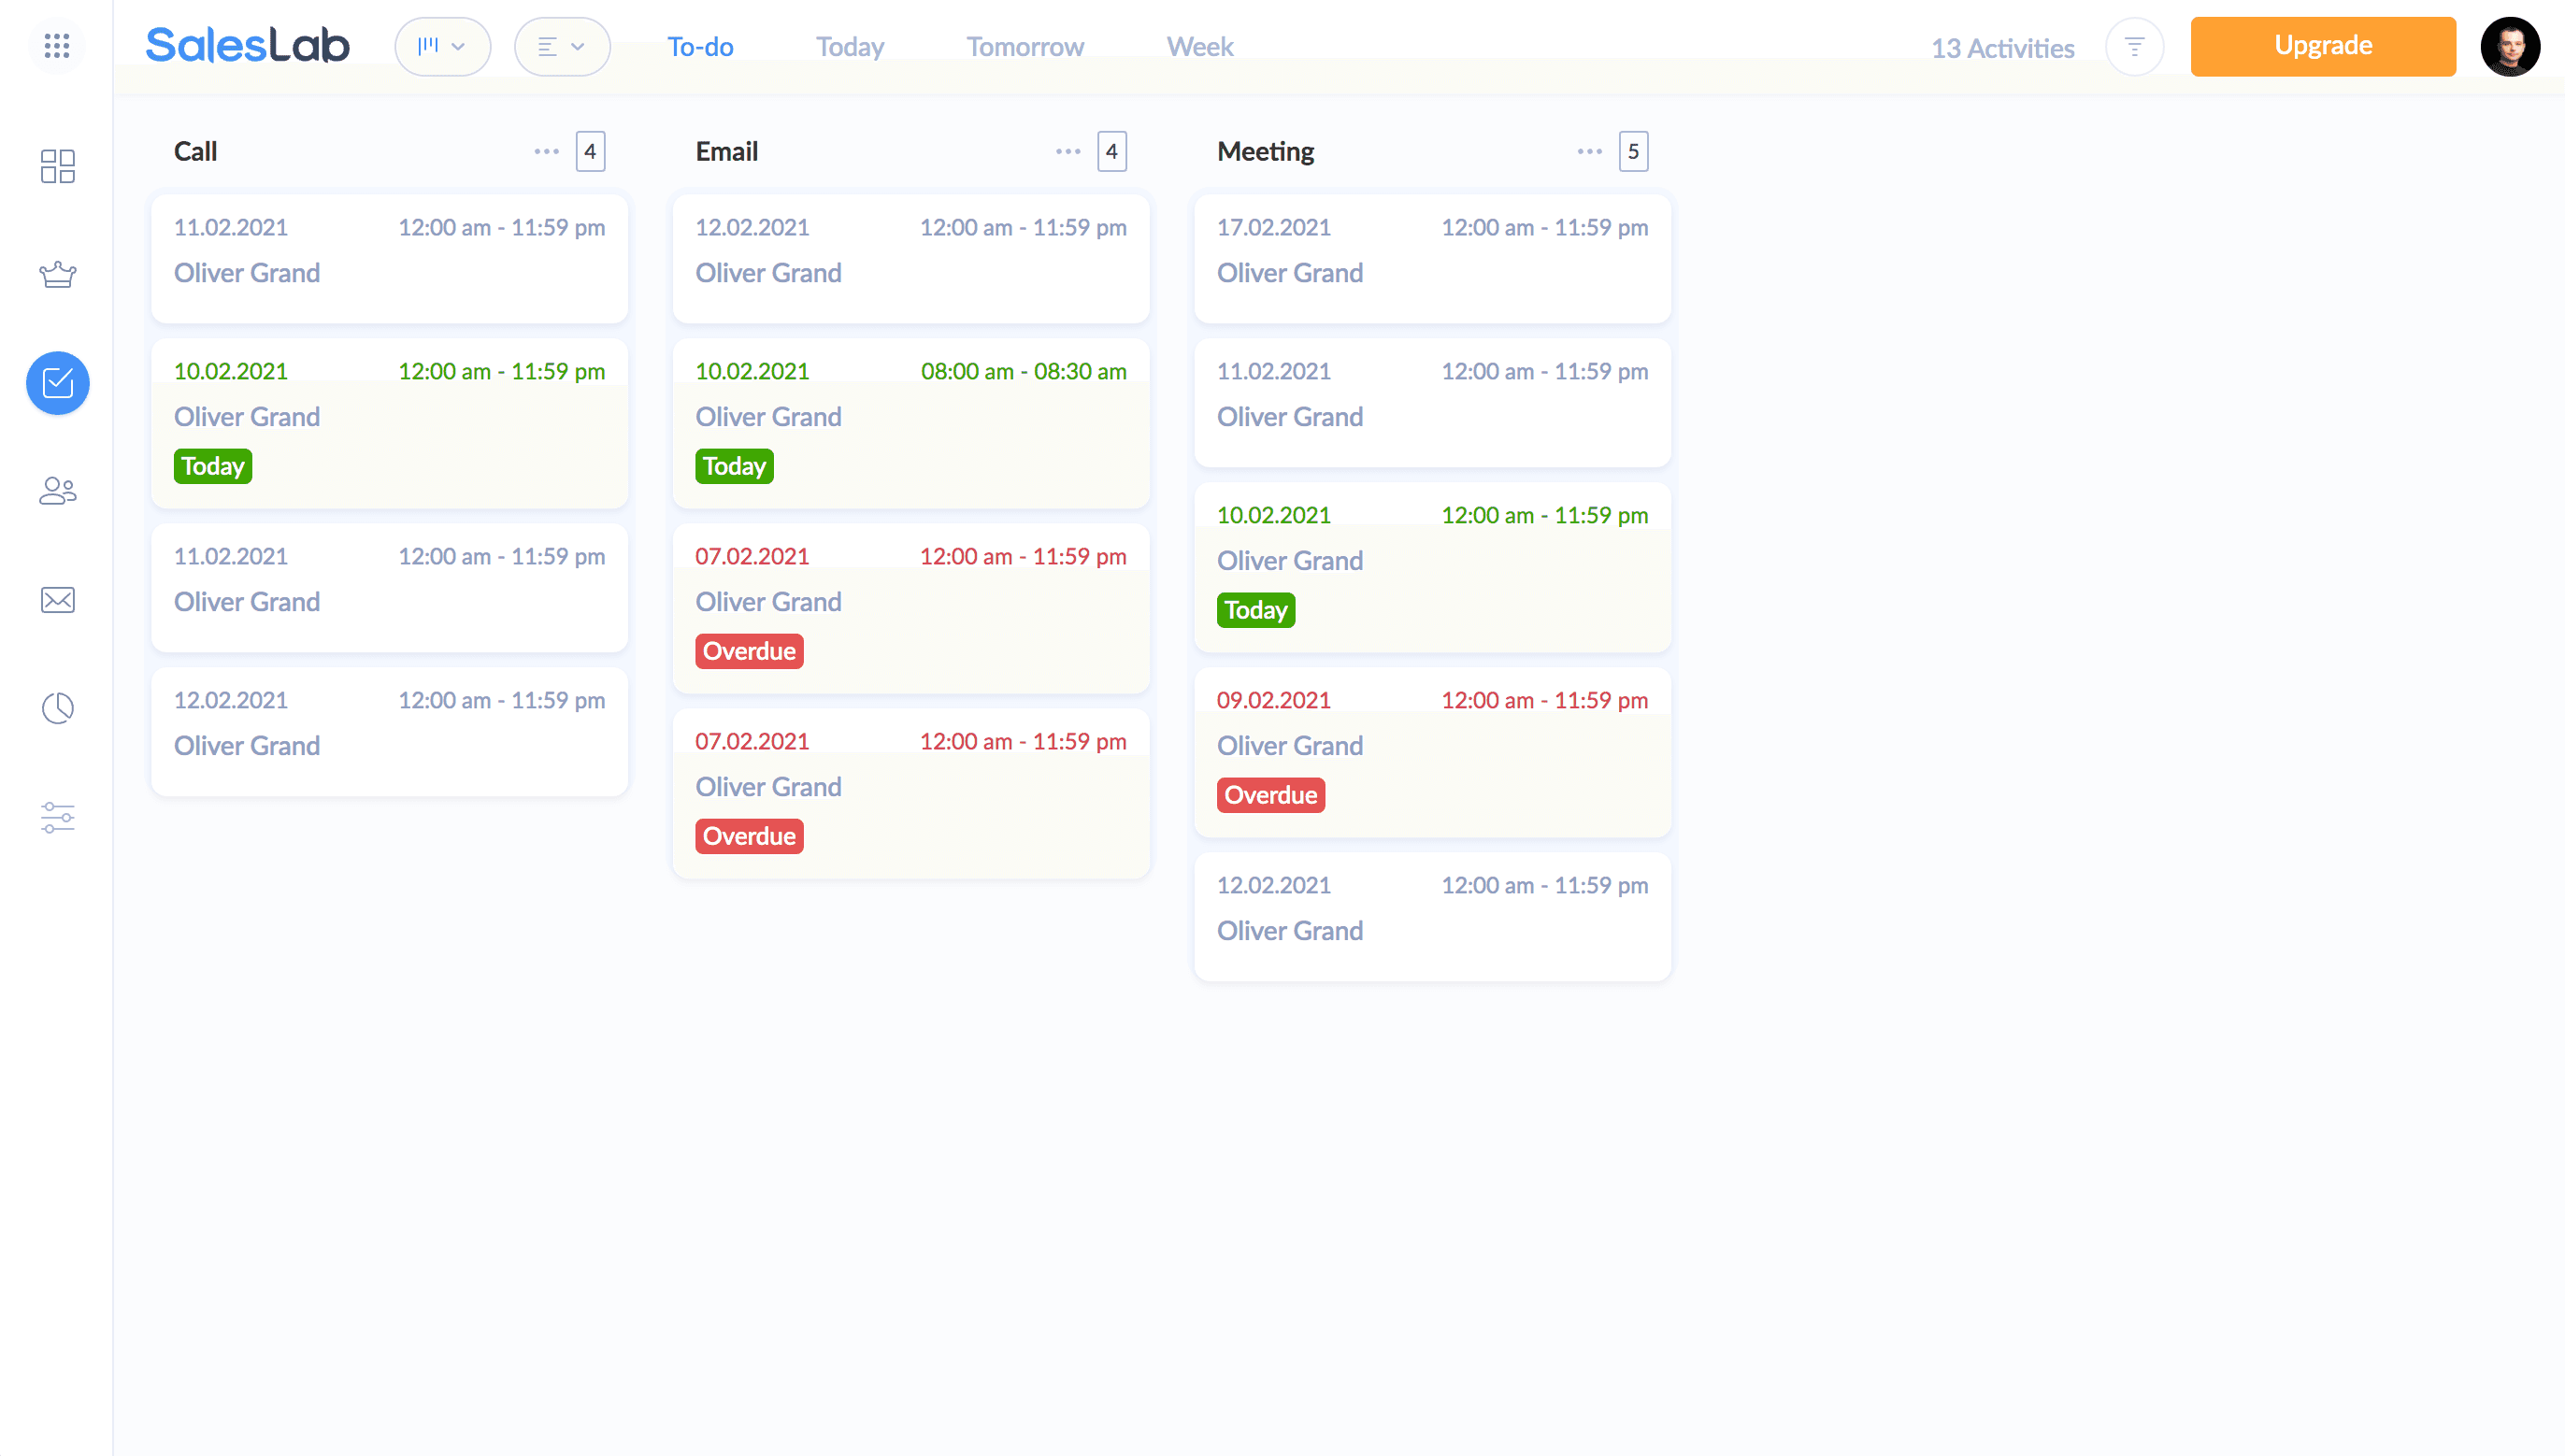Open the board view dropdown
Image resolution: width=2565 pixels, height=1456 pixels.
coord(442,46)
